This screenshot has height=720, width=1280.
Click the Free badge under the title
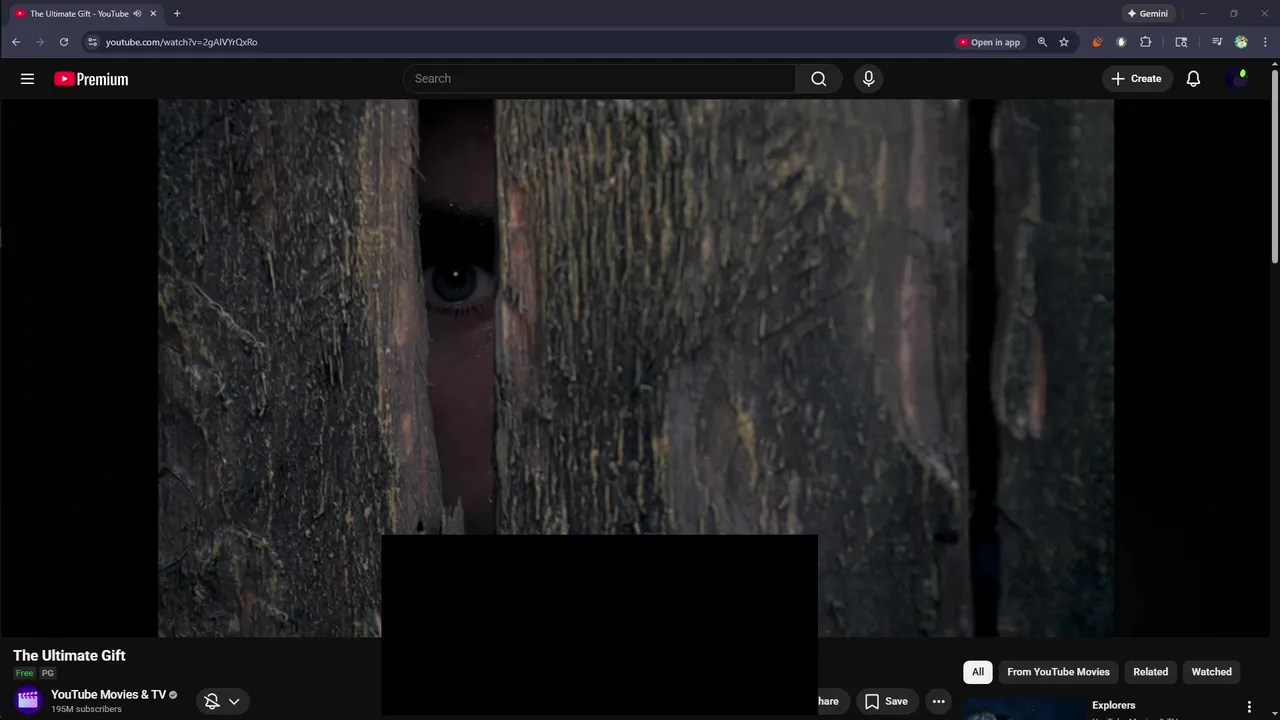24,674
